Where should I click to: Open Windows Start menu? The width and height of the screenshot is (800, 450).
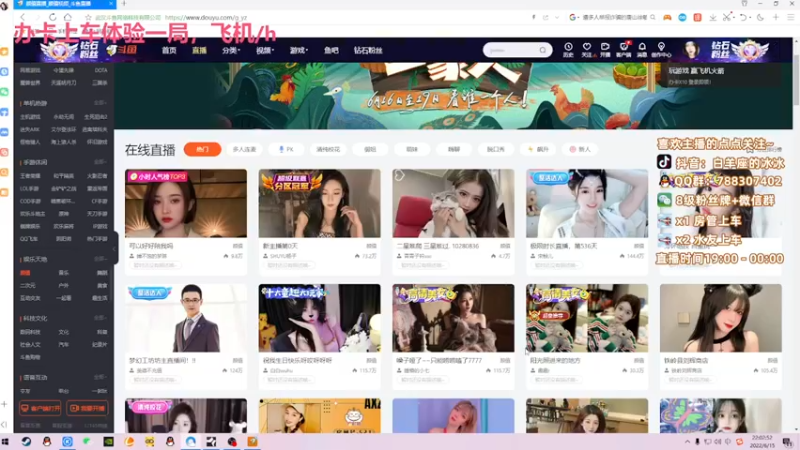[x=6, y=441]
